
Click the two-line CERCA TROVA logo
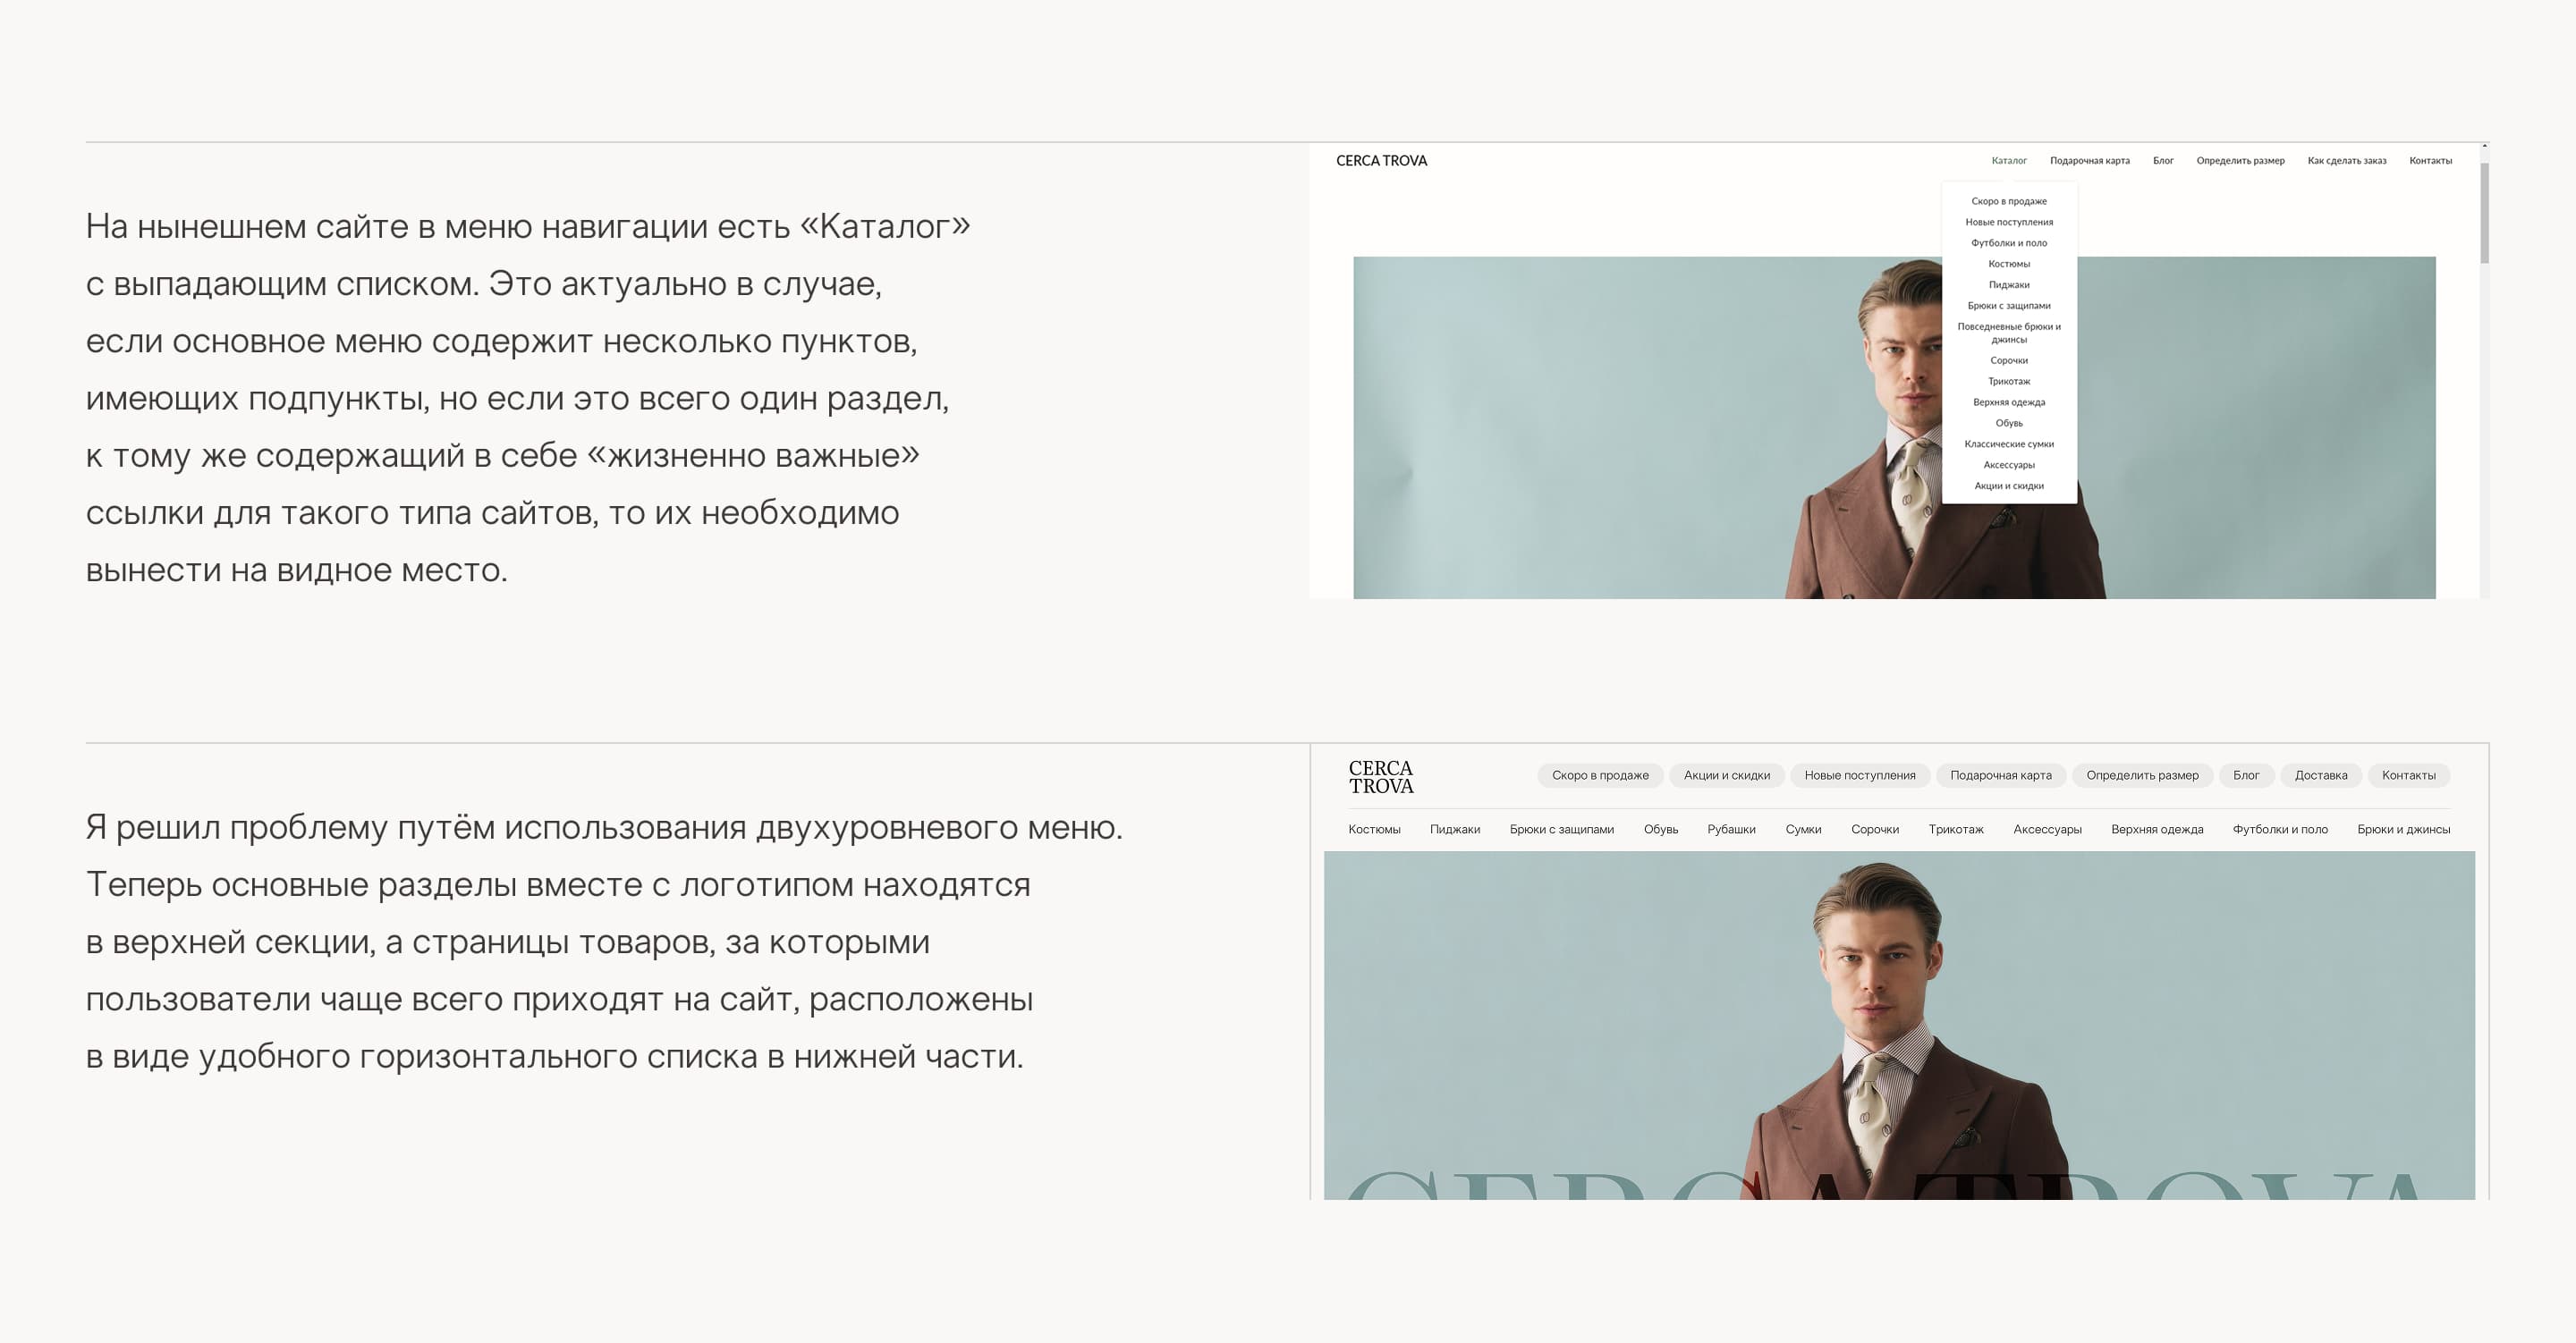(x=1380, y=777)
